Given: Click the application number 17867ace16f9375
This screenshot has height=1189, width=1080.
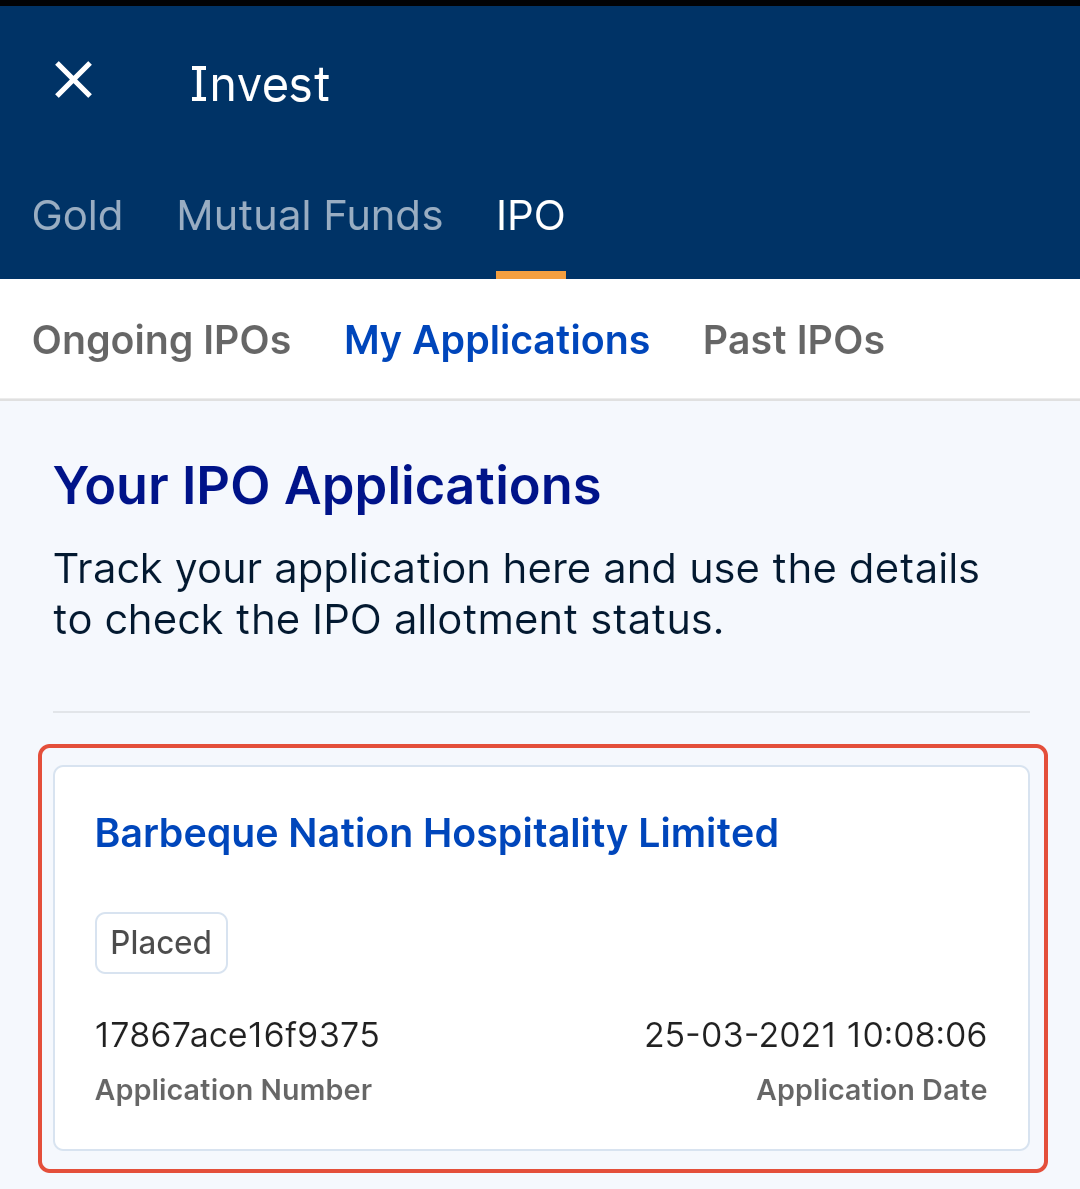Looking at the screenshot, I should pos(237,1035).
